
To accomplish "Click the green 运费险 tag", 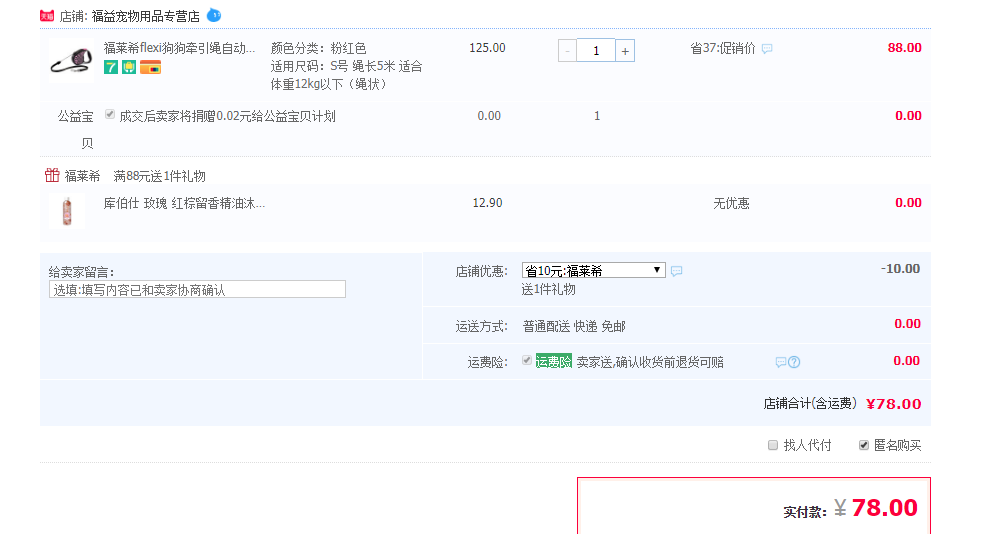I will tap(554, 361).
